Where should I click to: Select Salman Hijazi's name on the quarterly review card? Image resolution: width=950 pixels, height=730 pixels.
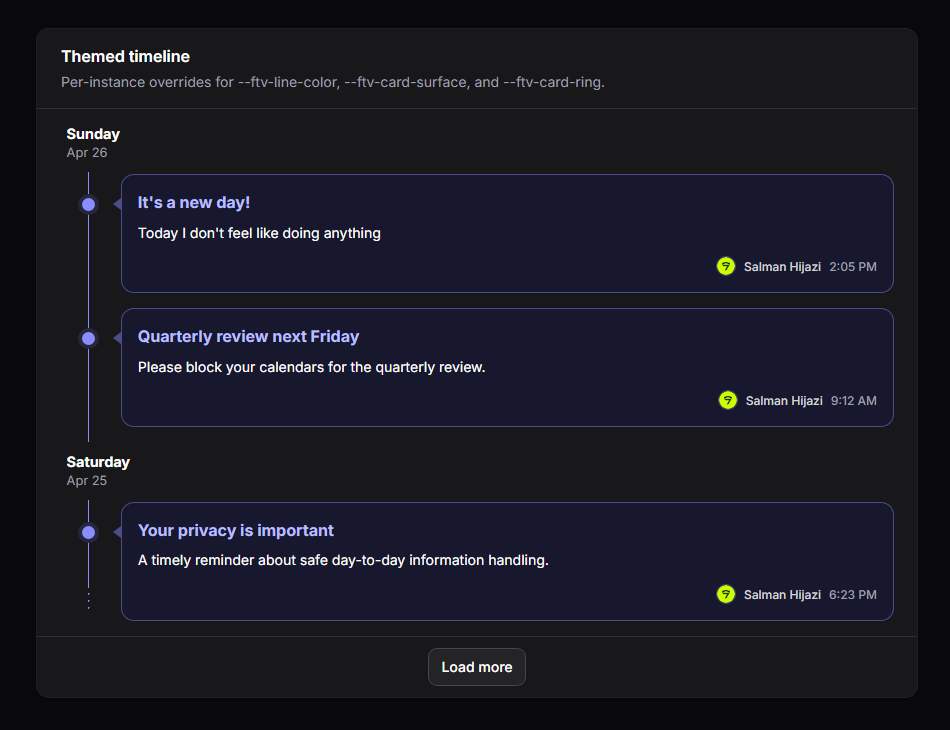(784, 400)
